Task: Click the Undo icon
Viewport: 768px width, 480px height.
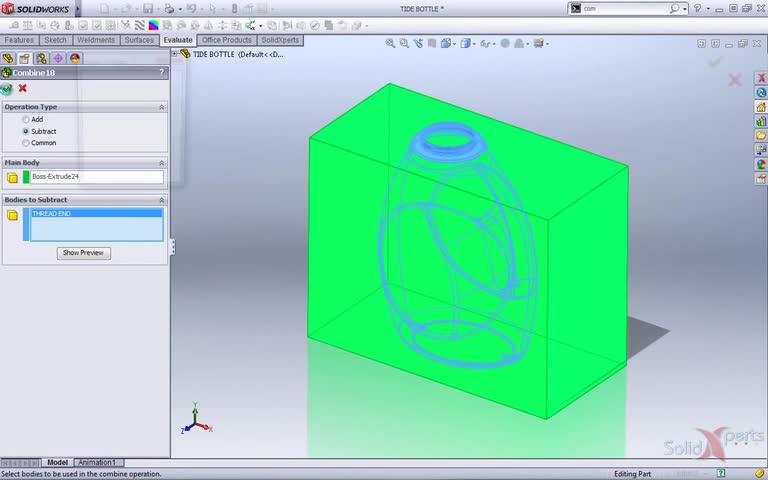Action: click(192, 8)
